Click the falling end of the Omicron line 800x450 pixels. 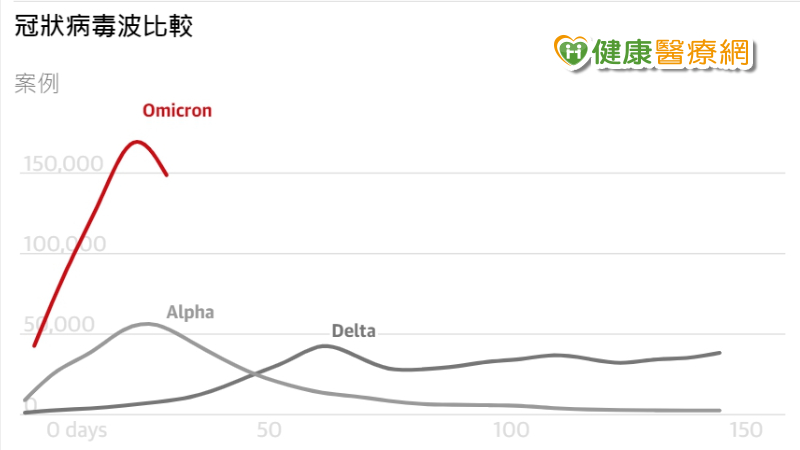click(x=166, y=174)
